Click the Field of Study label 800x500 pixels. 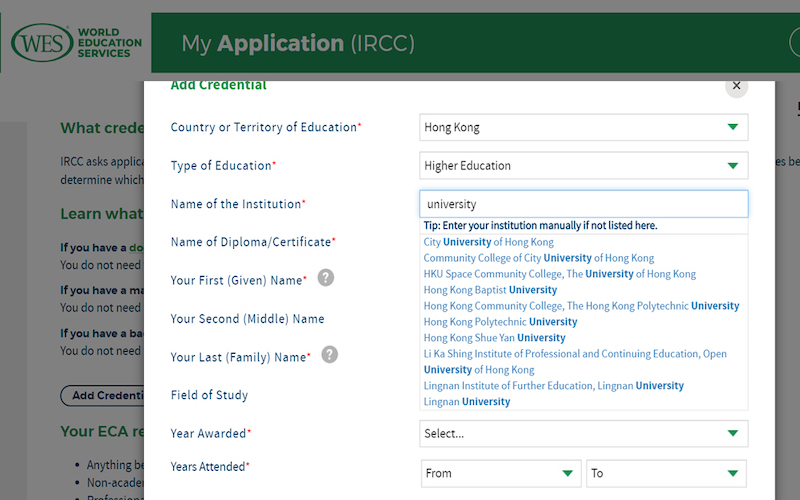coord(209,395)
